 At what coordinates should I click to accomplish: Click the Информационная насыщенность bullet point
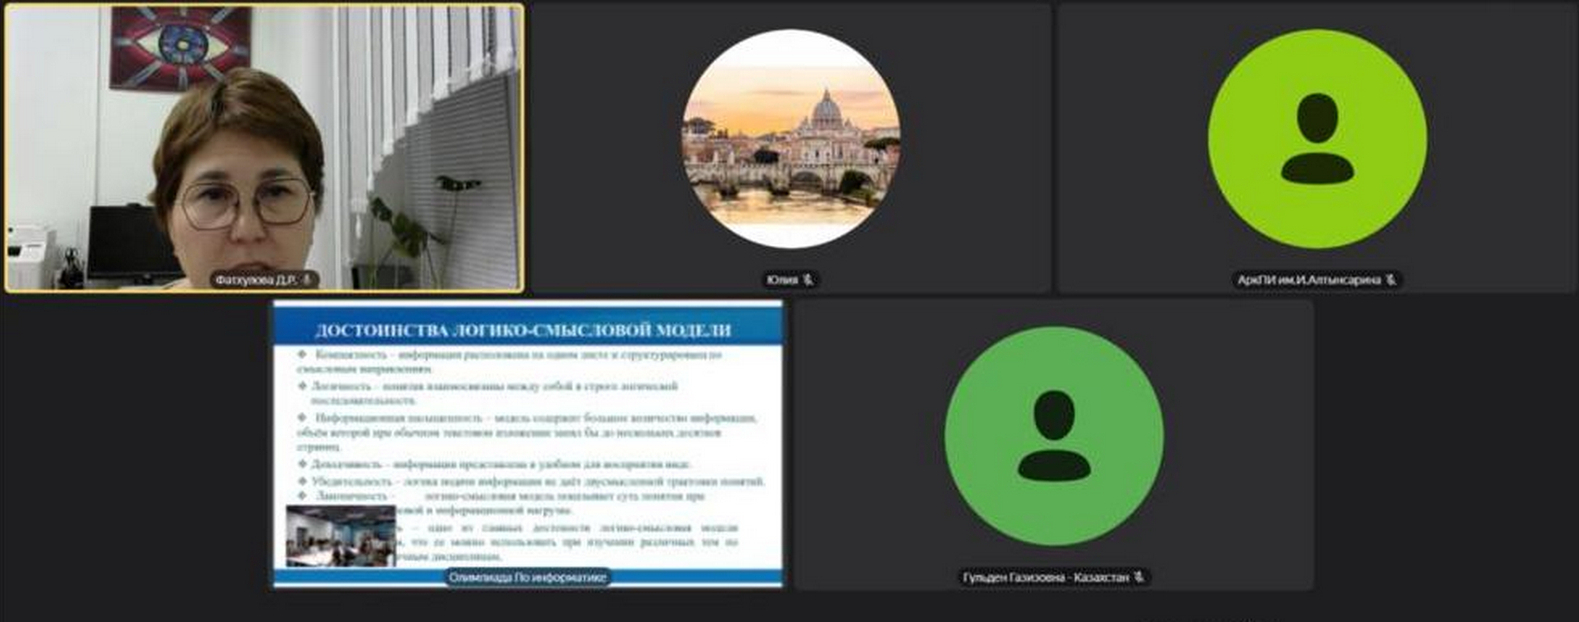click(x=535, y=418)
